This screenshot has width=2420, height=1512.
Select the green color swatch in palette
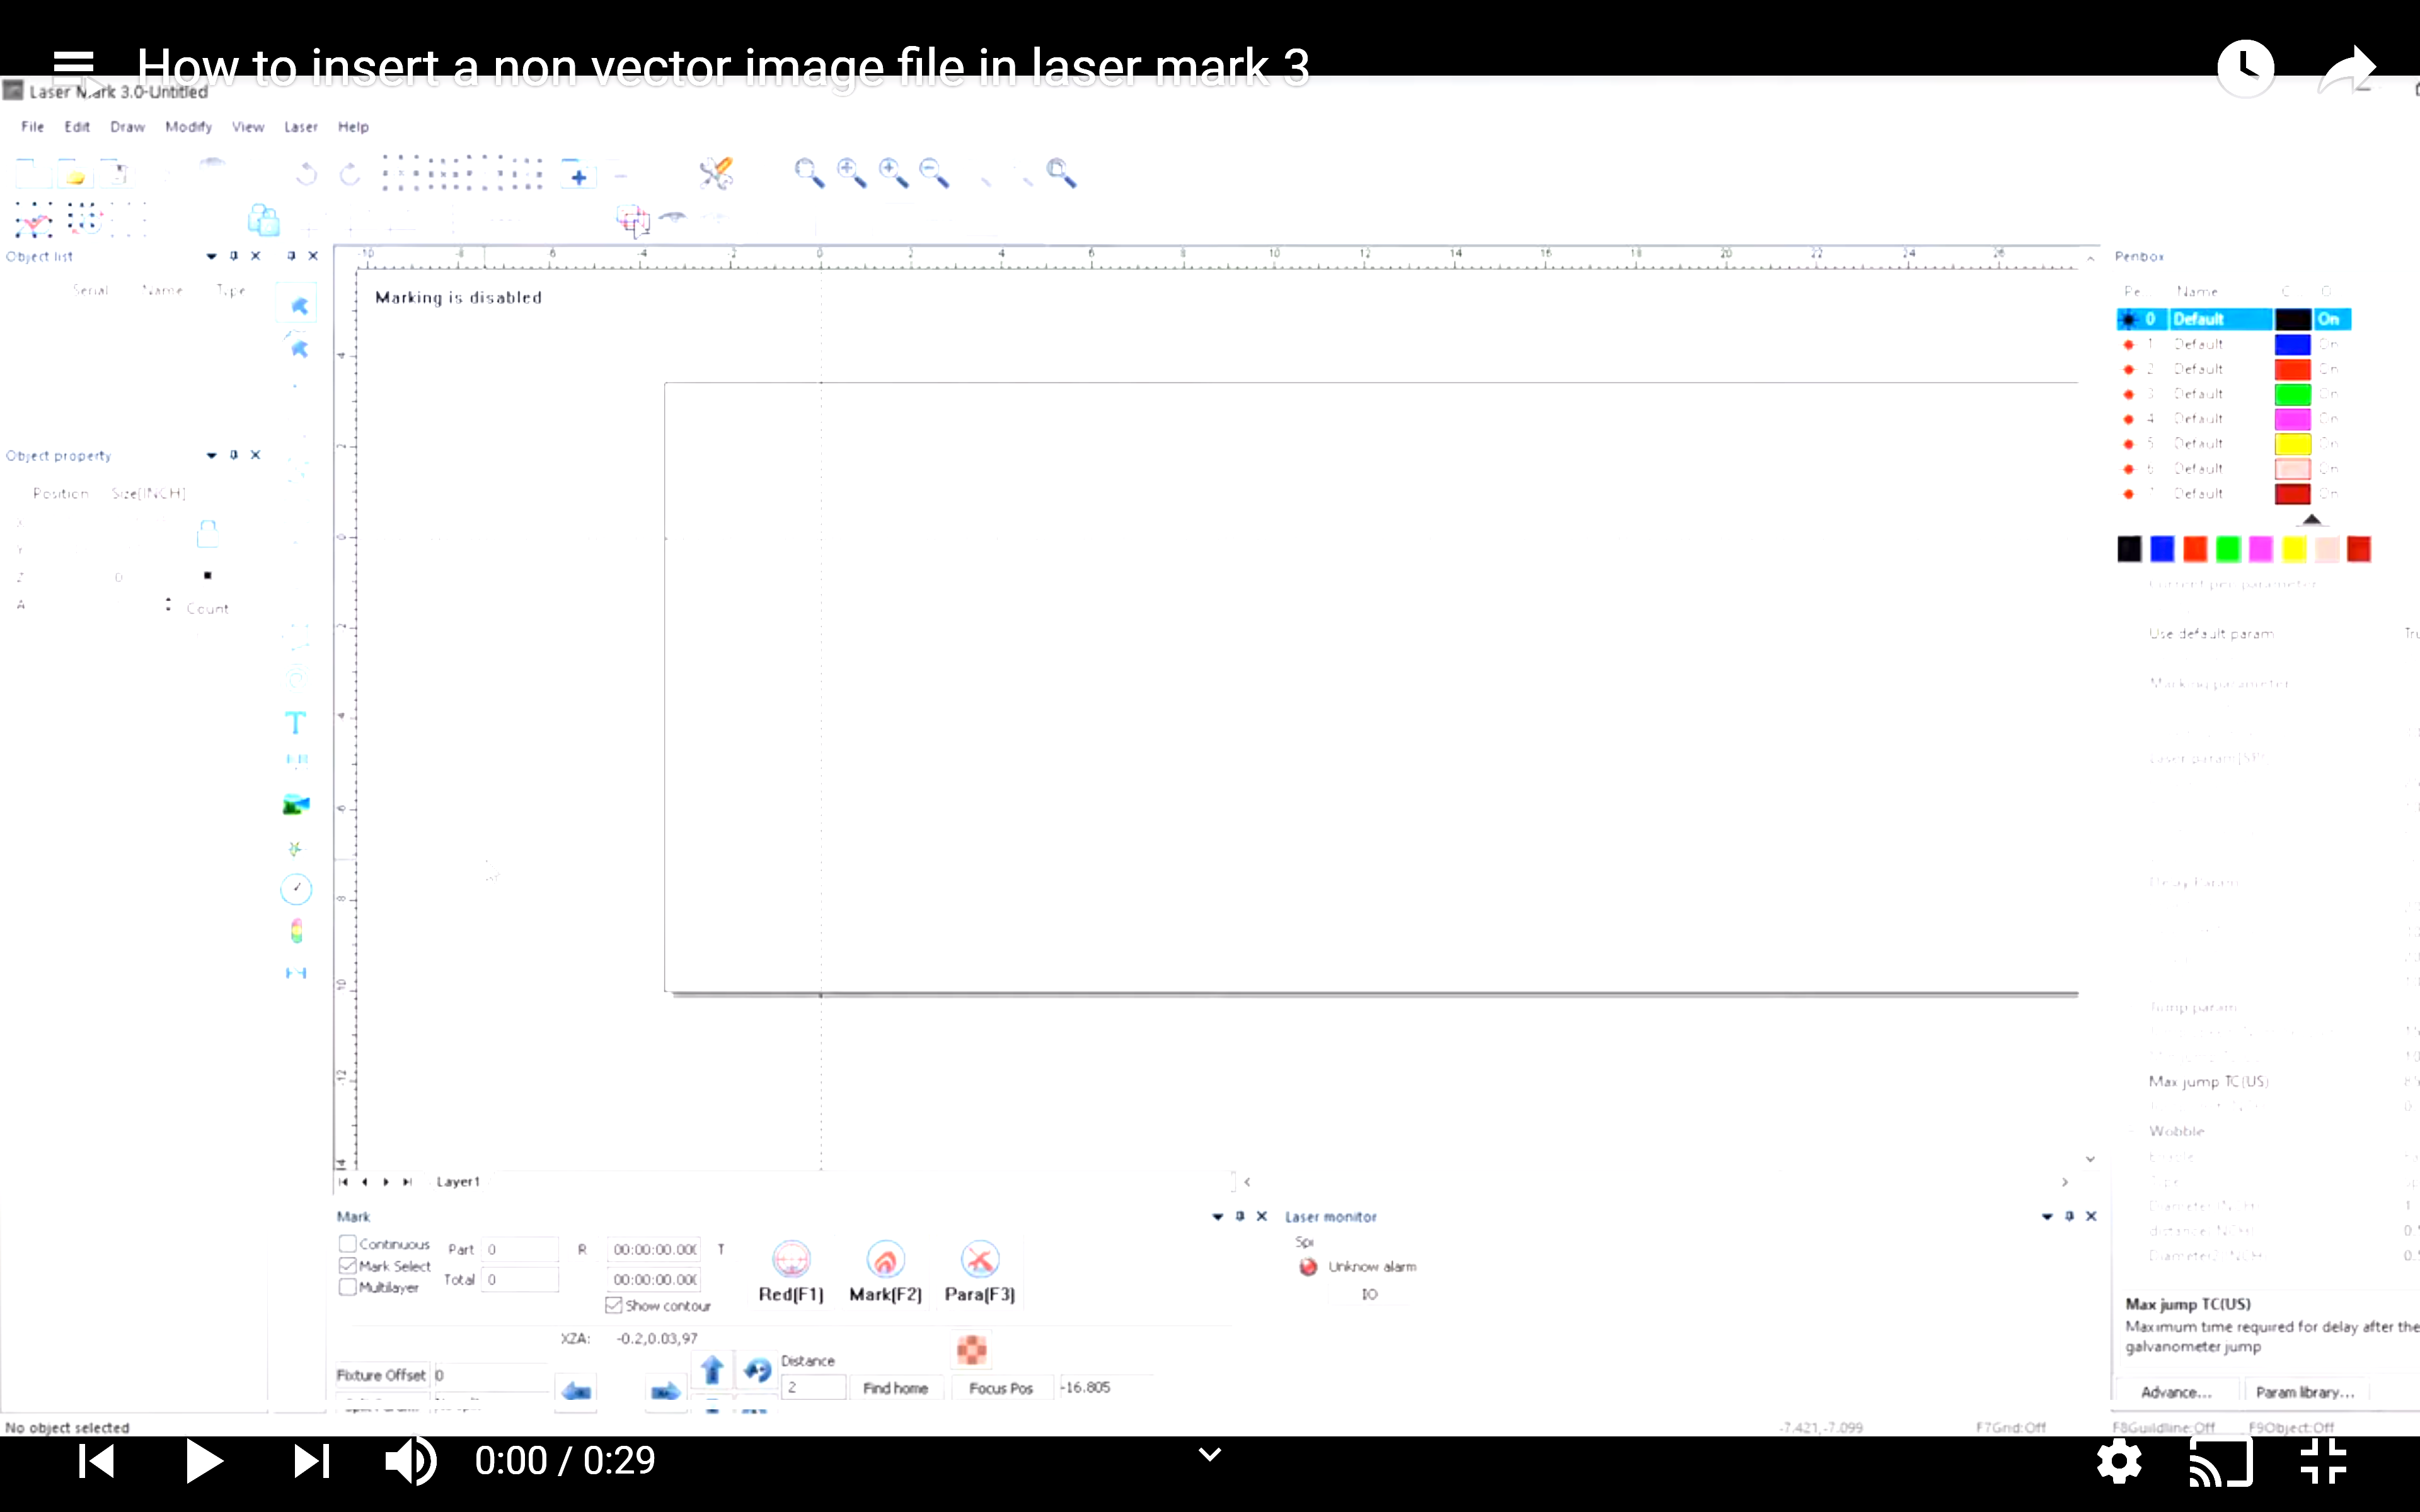click(x=2228, y=549)
